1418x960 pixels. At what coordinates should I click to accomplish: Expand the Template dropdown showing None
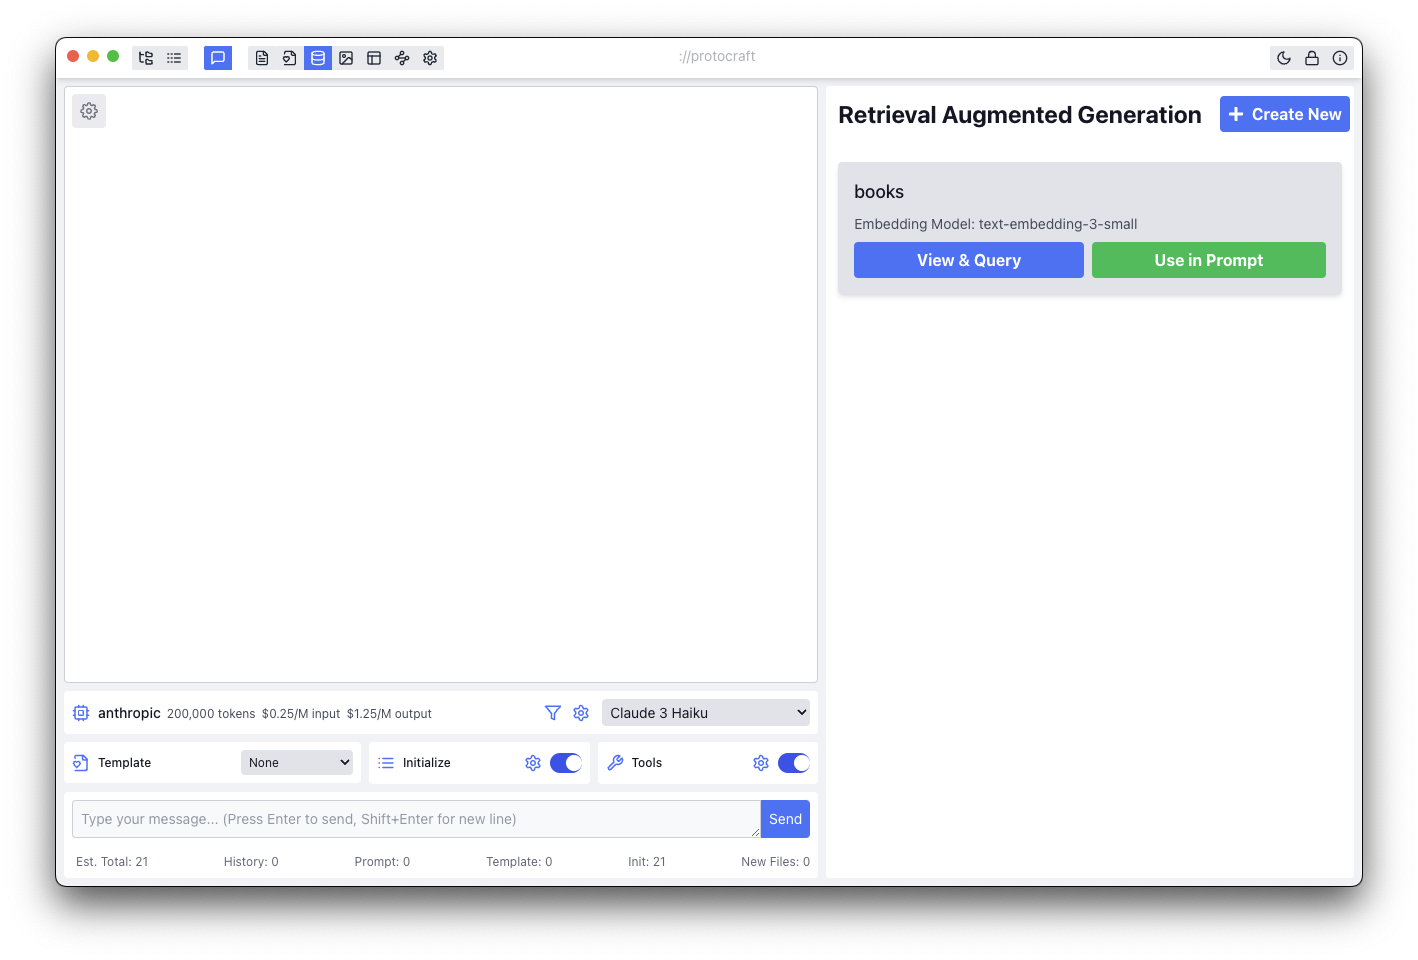(297, 763)
